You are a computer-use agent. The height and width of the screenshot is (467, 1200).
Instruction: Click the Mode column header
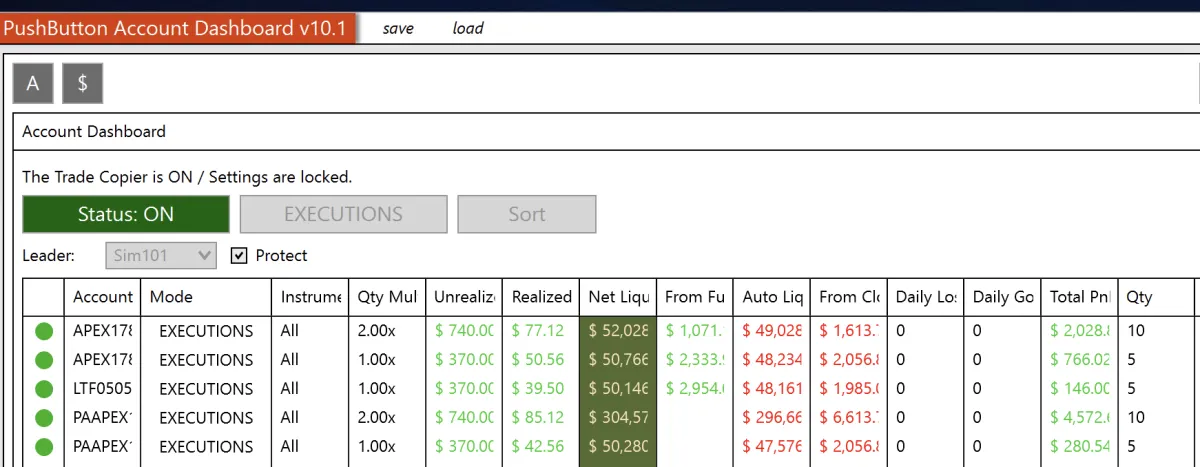point(171,297)
